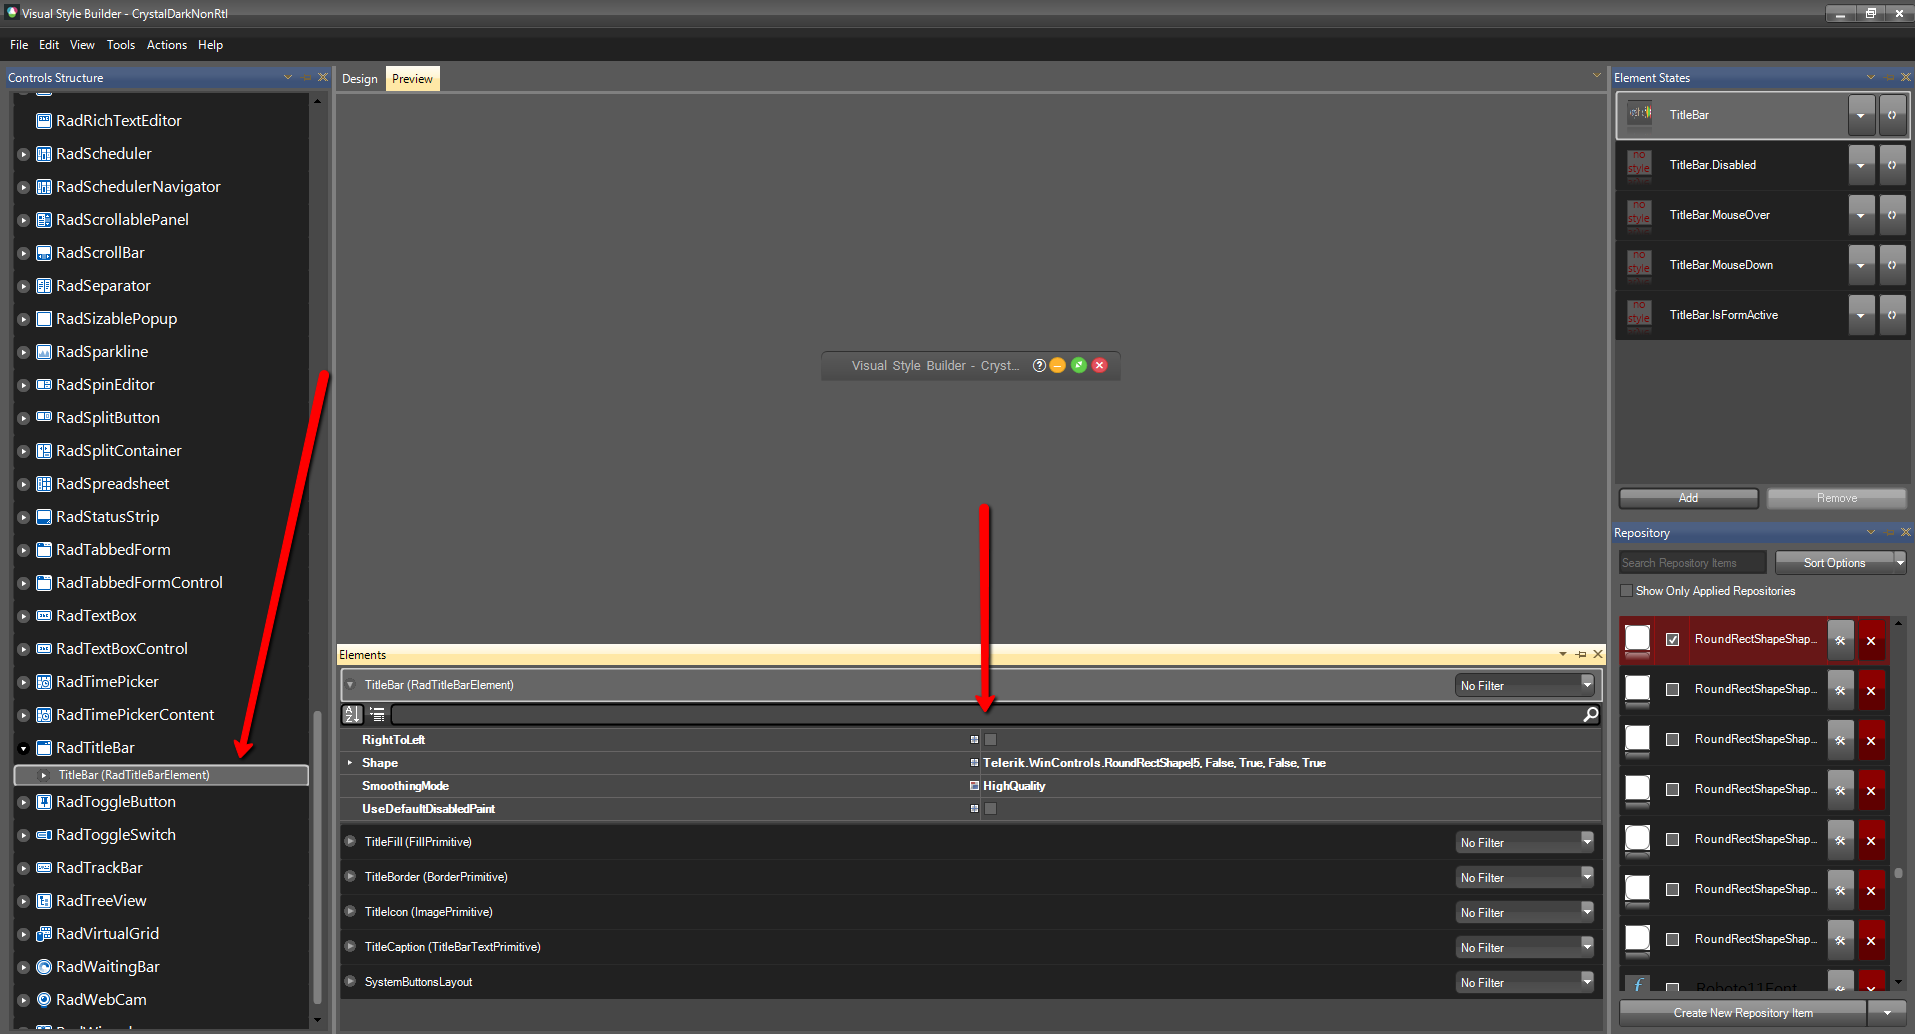Viewport: 1915px width, 1034px height.
Task: Click the RadScheduler control icon
Action: coord(44,154)
